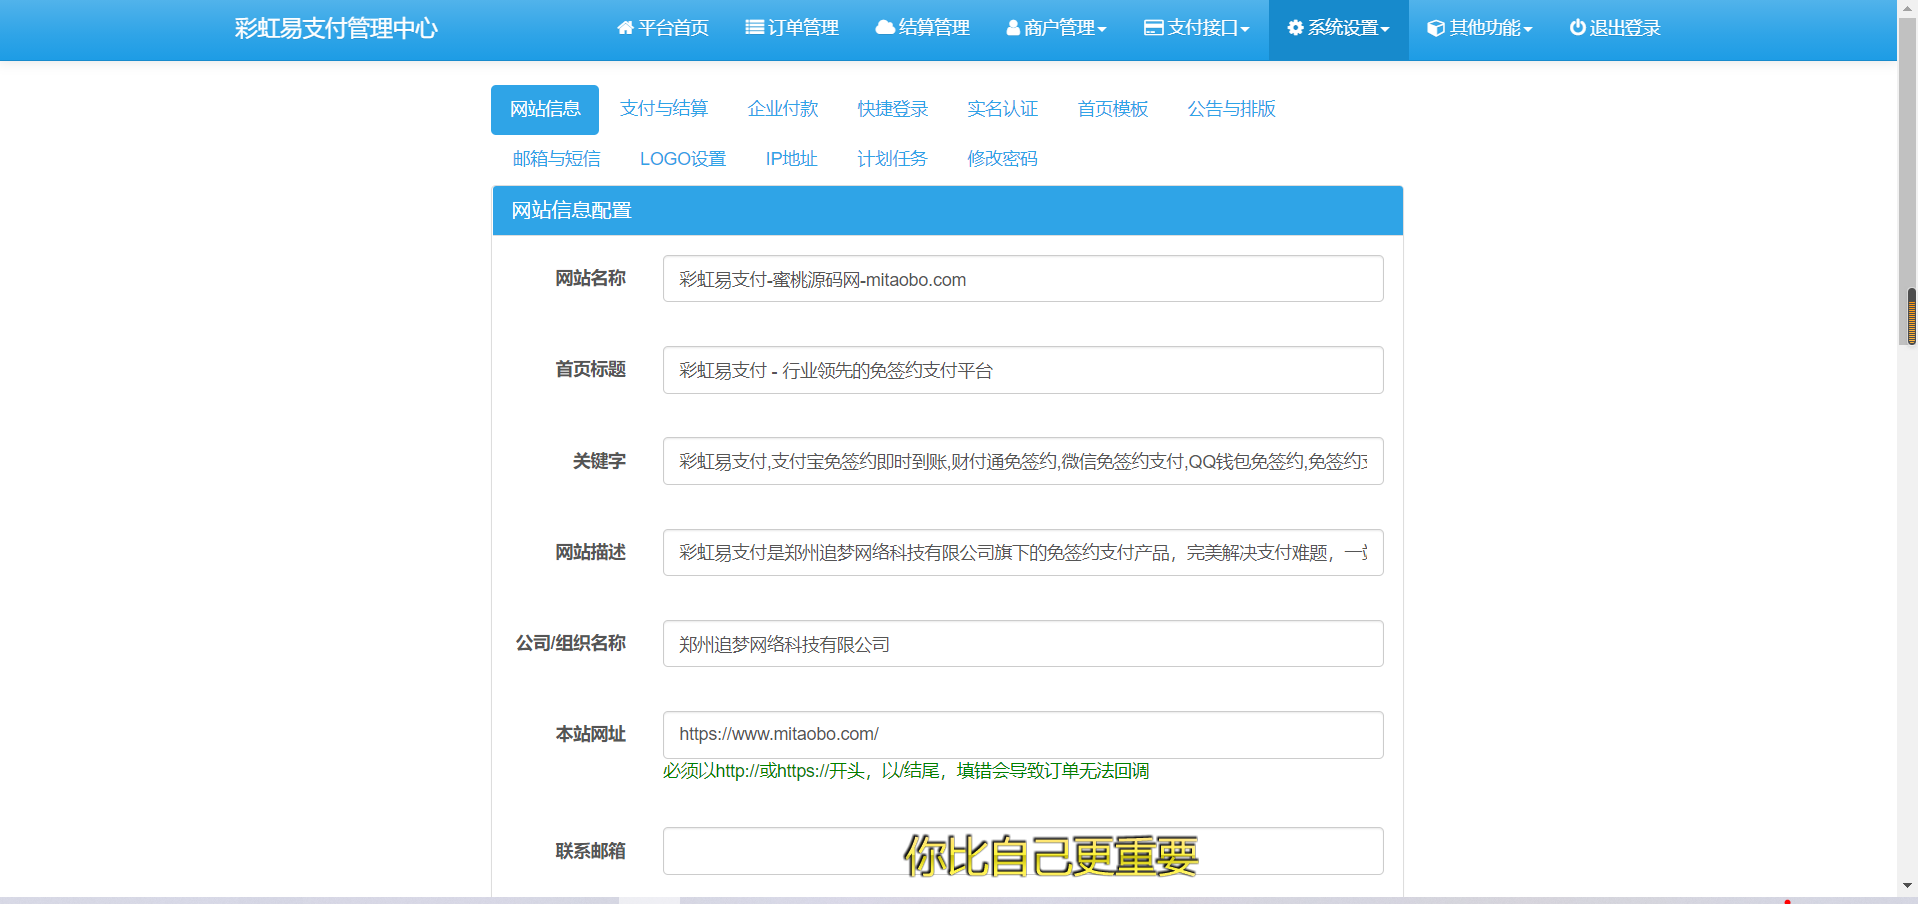Click the credit card icon beside 支付接口
The height and width of the screenshot is (904, 1918).
click(x=1153, y=28)
